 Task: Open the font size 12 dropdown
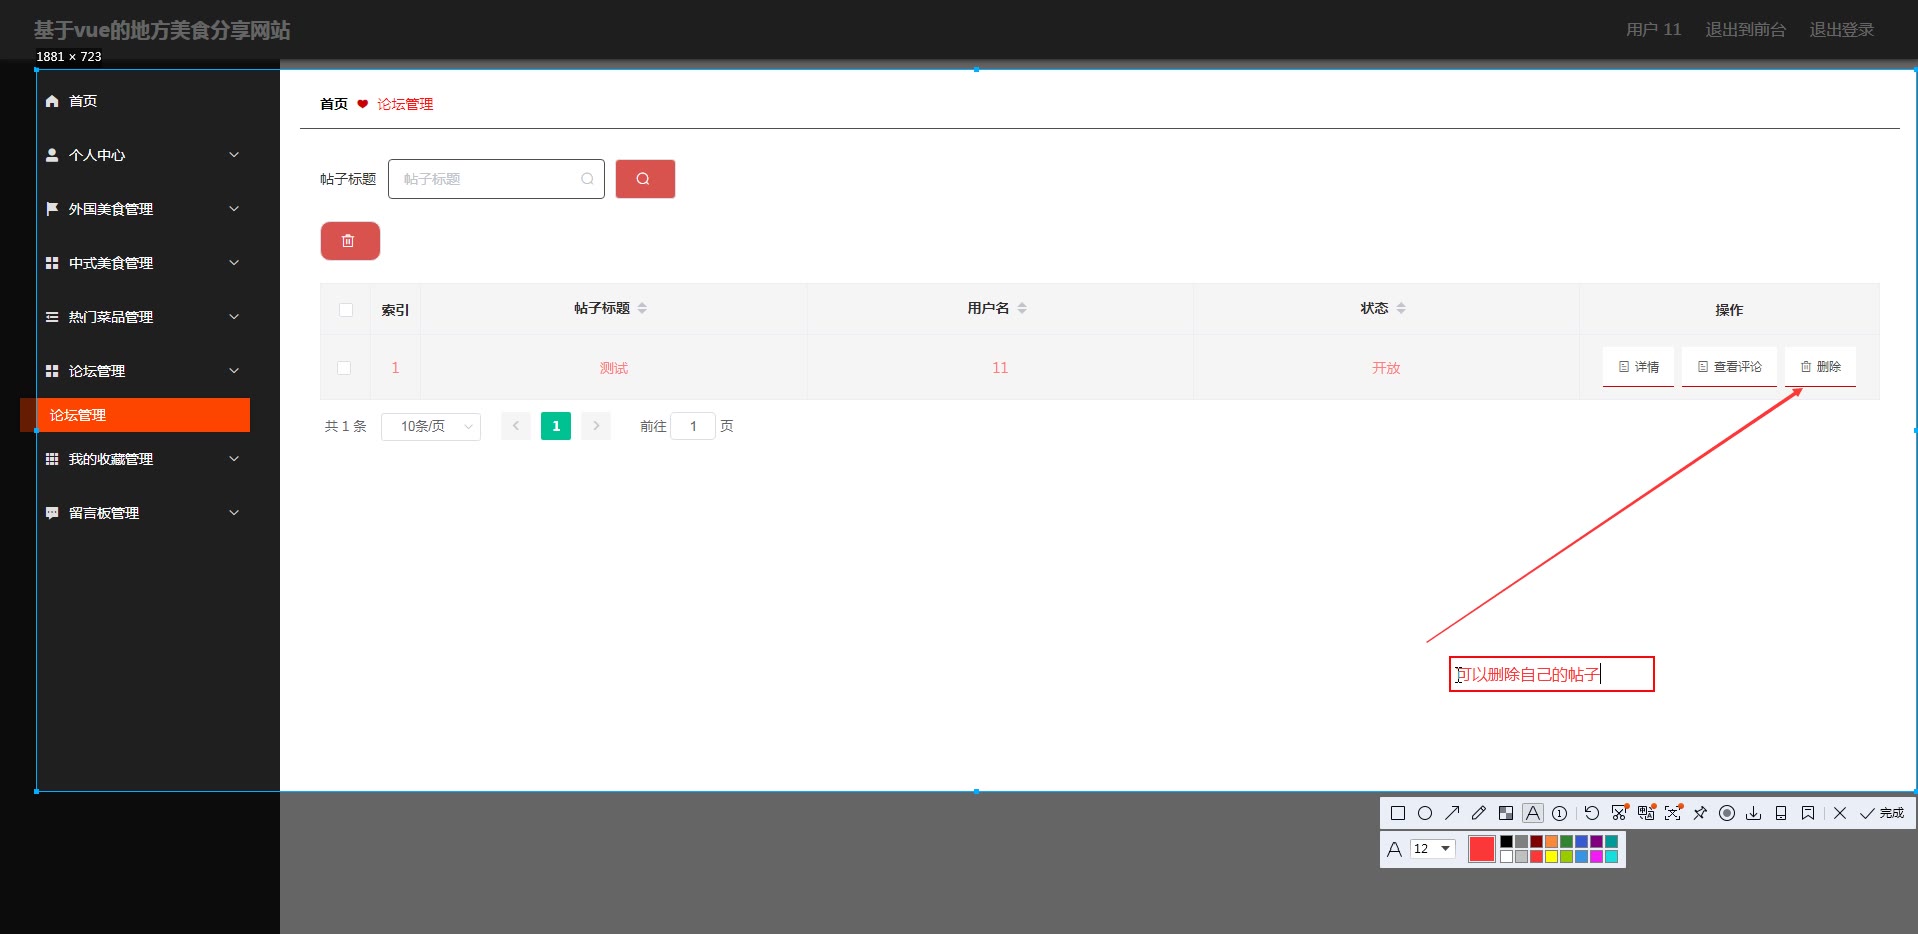(x=1432, y=849)
